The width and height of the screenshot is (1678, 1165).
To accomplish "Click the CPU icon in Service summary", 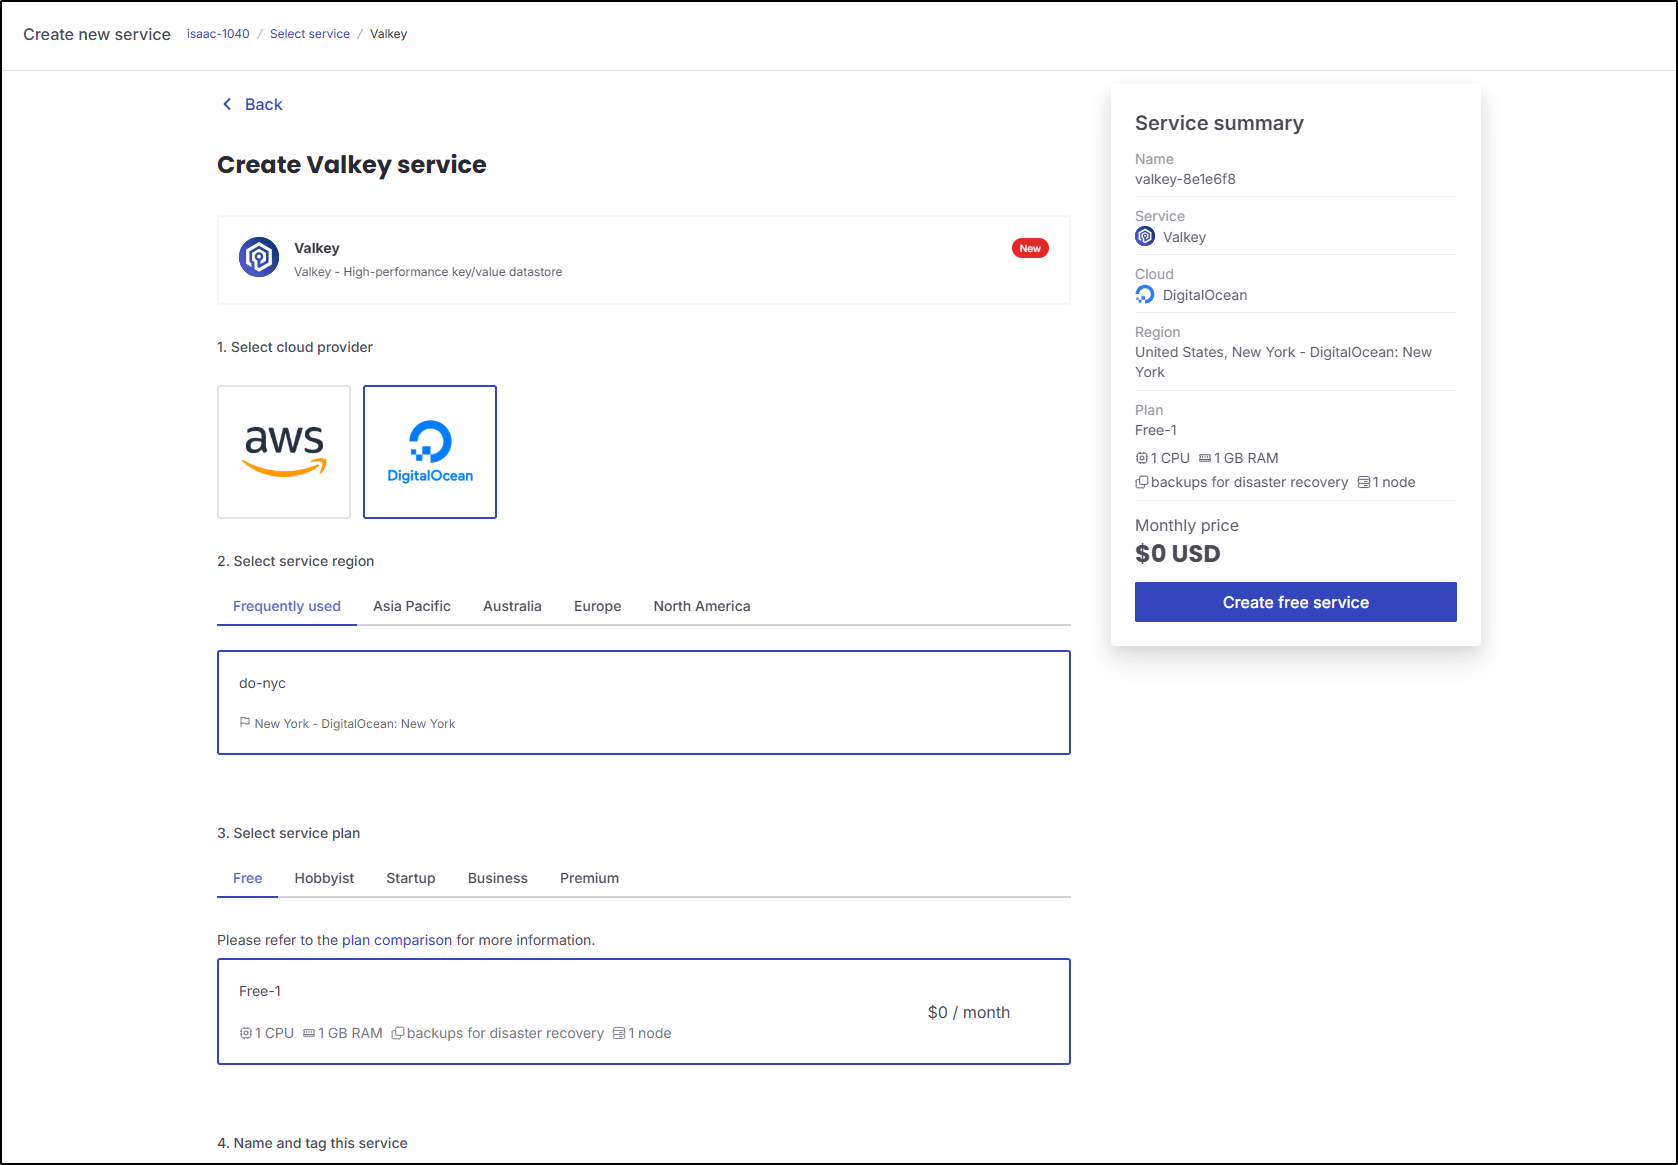I will (1142, 458).
